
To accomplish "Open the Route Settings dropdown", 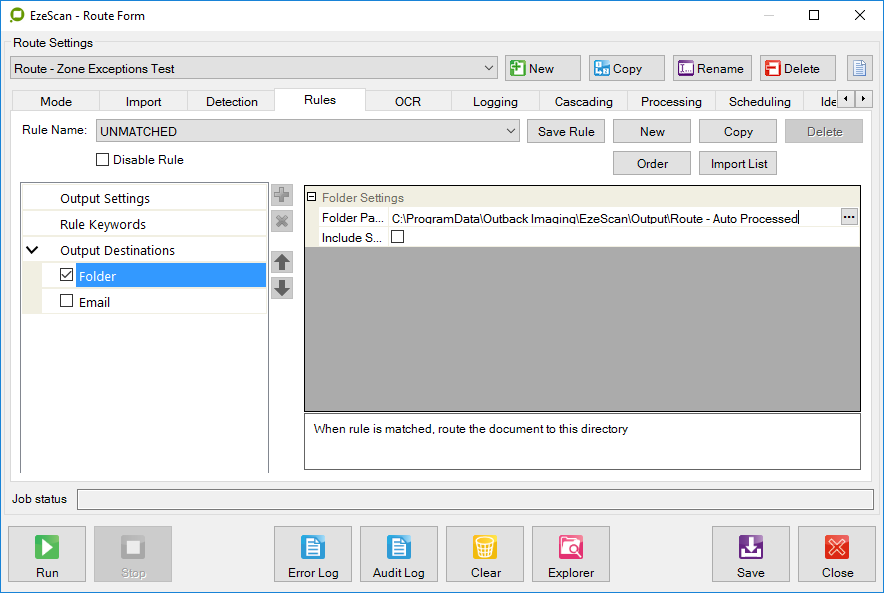I will pos(488,68).
